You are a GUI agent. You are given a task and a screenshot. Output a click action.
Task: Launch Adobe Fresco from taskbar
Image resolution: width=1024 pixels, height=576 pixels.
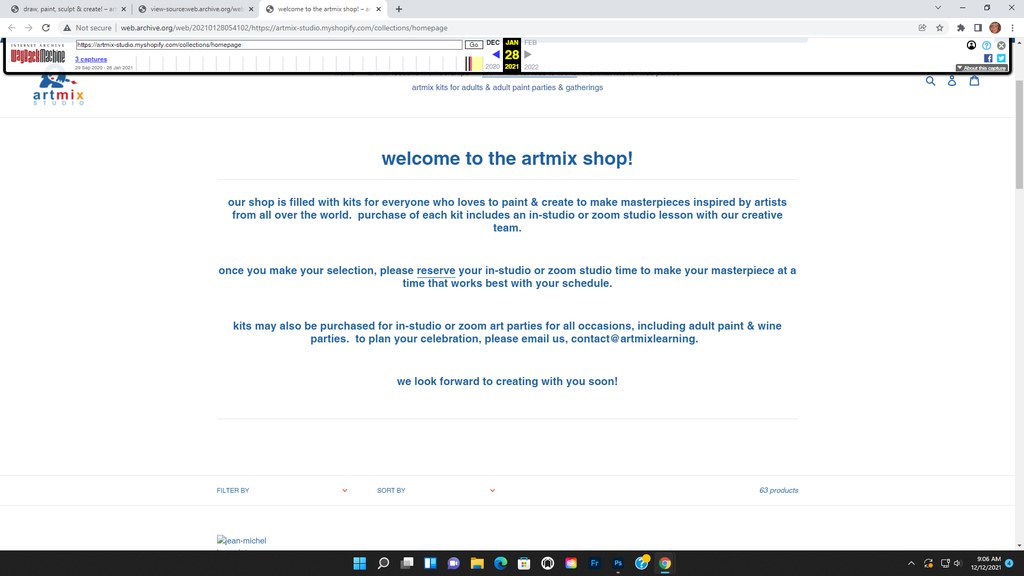point(594,563)
